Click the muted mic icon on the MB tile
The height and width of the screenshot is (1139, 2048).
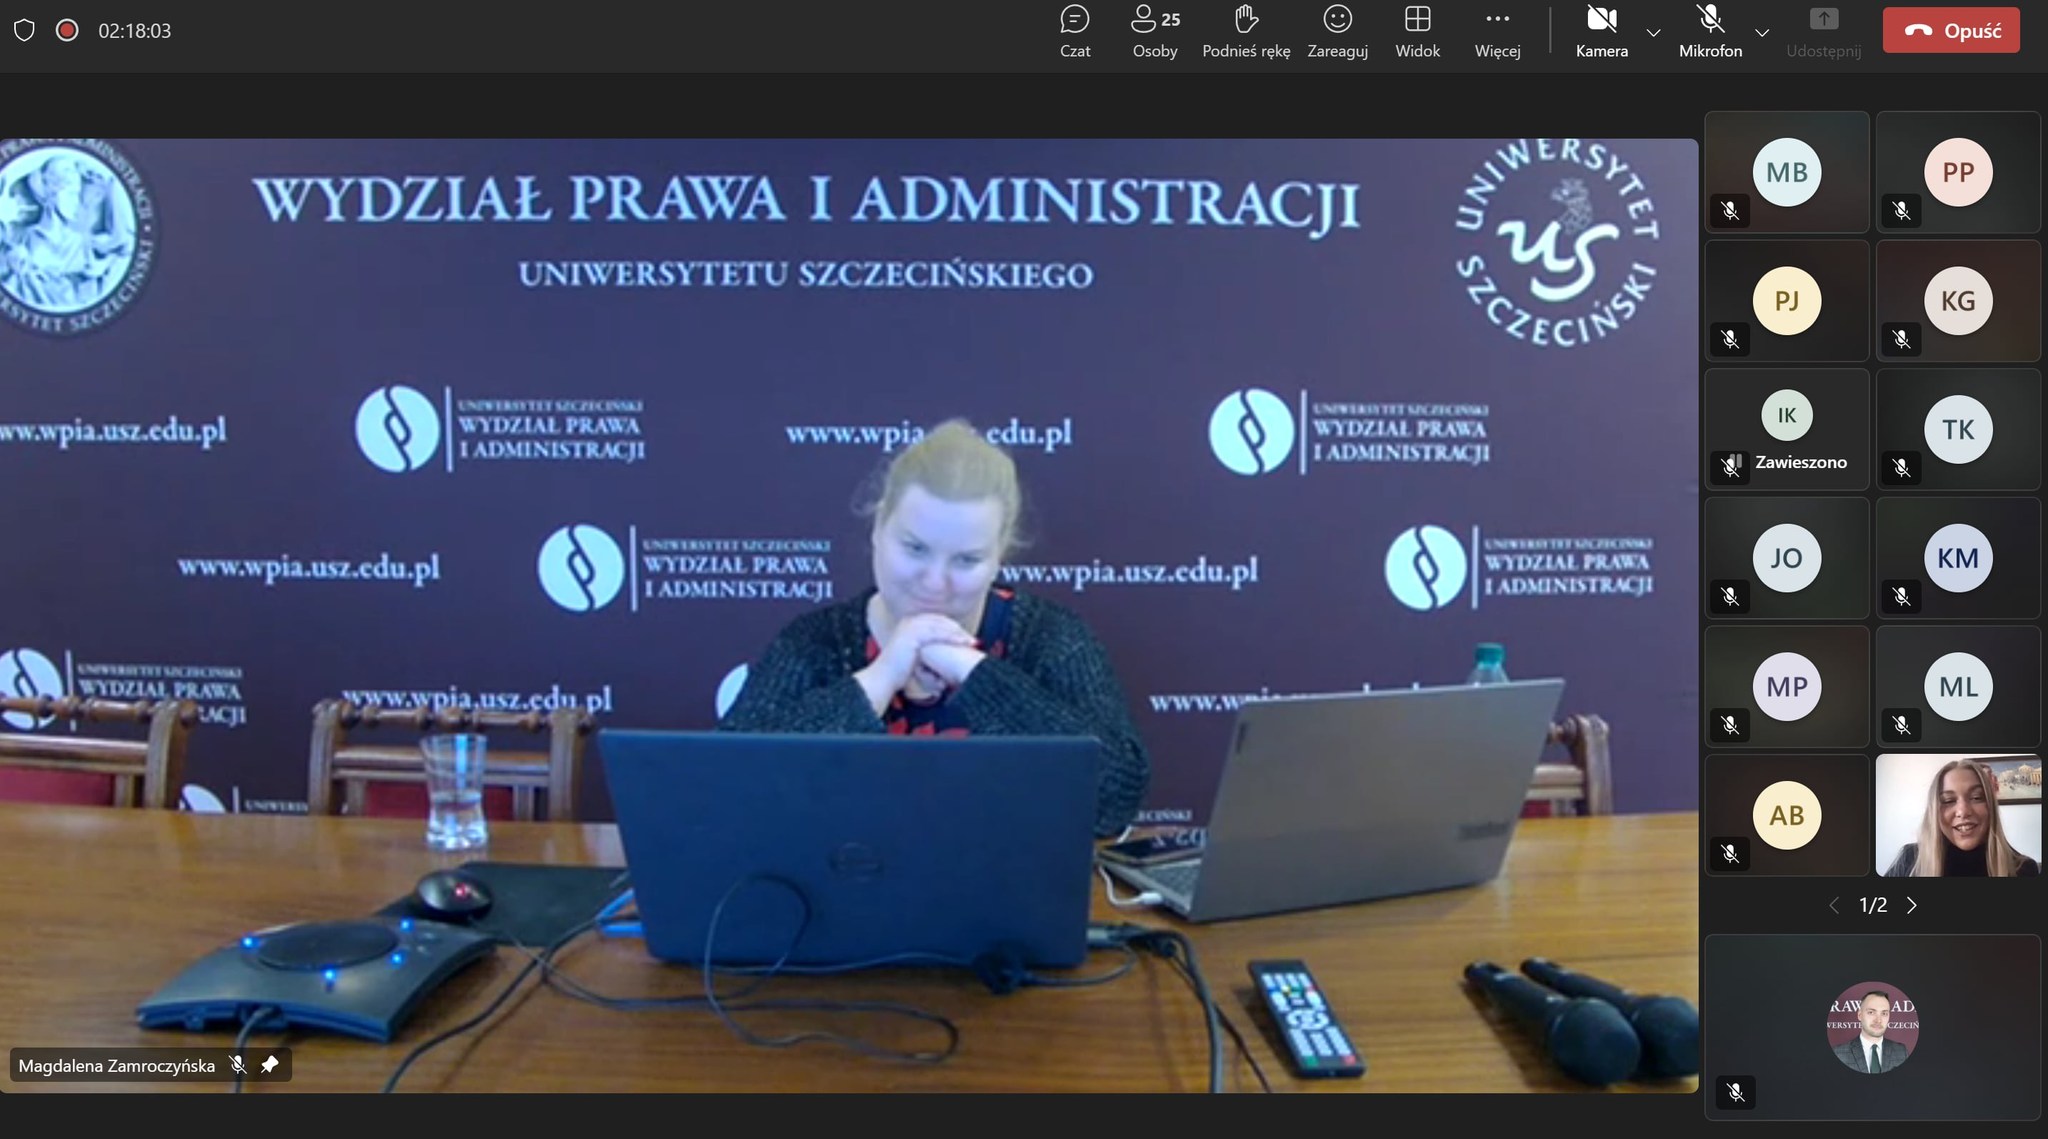point(1730,211)
